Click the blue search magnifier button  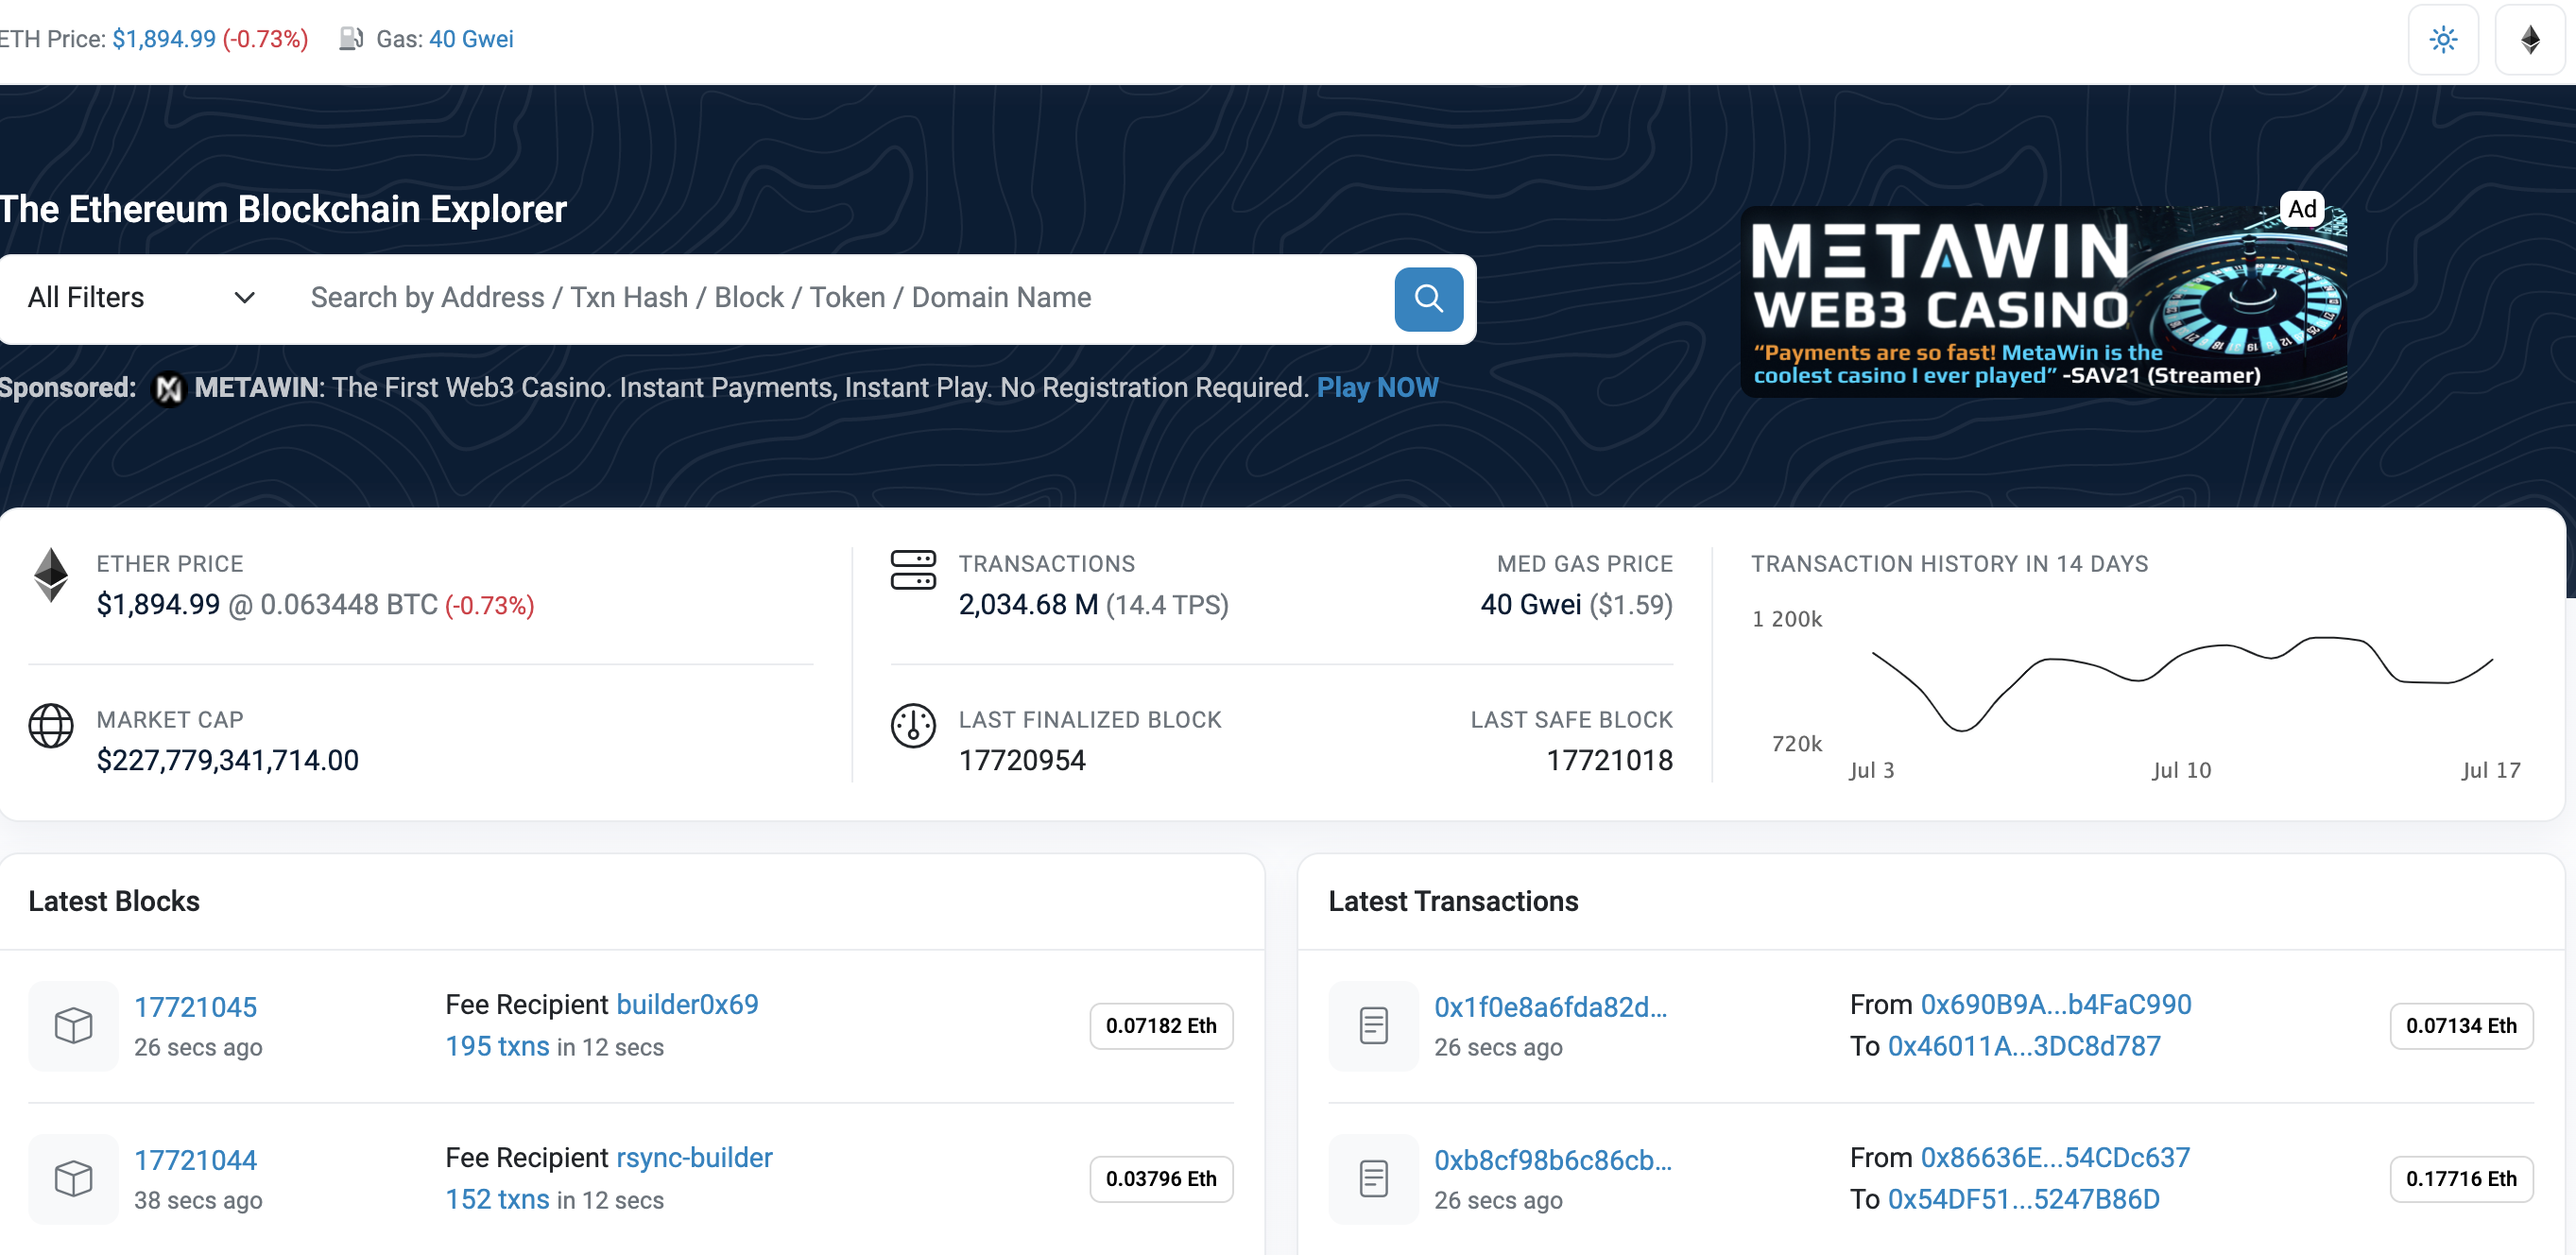[1428, 299]
